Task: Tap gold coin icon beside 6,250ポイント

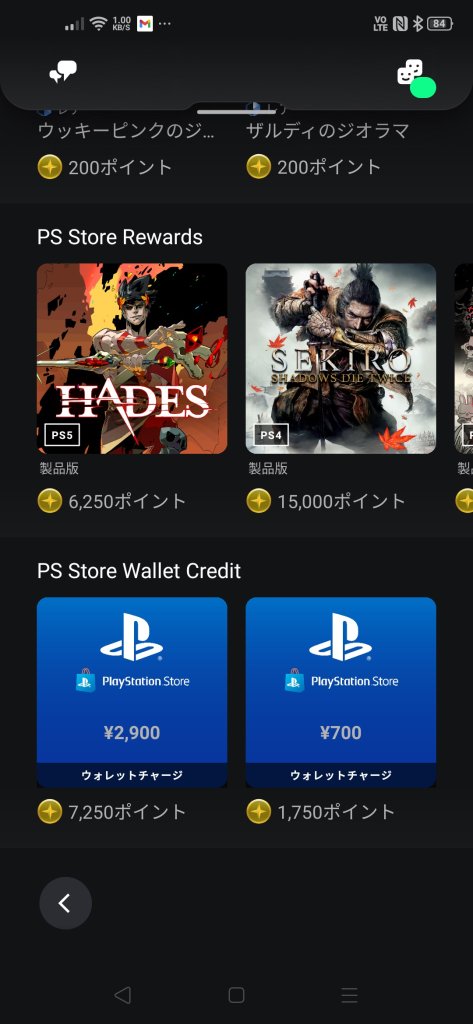Action: [x=50, y=502]
